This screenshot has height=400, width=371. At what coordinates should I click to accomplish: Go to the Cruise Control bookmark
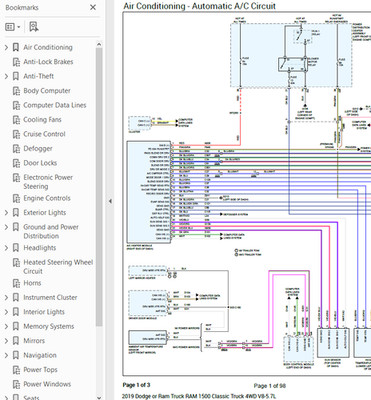(x=44, y=134)
